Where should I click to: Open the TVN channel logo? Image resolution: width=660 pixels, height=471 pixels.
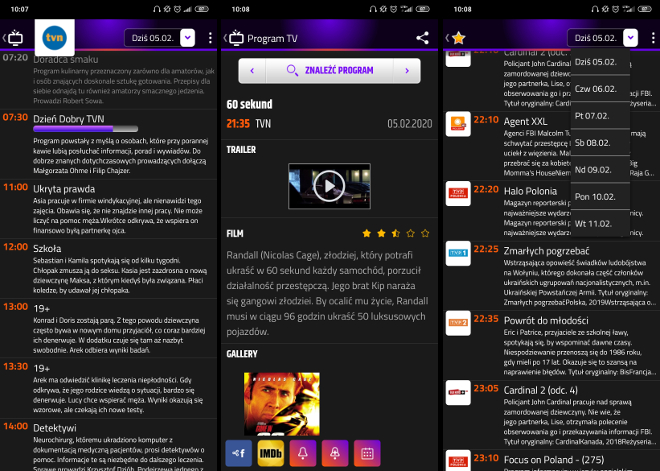[53, 38]
